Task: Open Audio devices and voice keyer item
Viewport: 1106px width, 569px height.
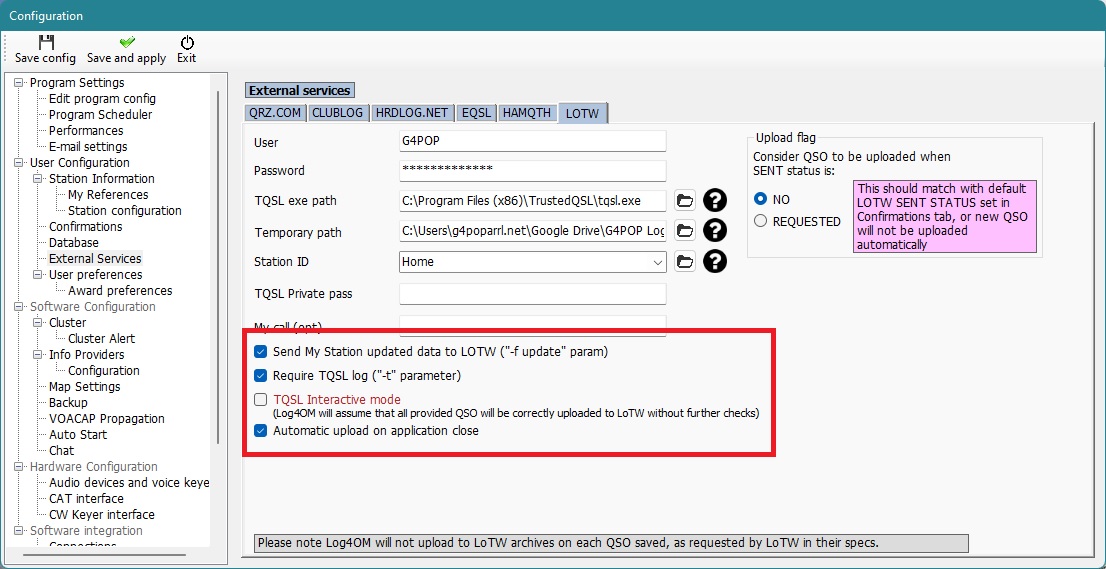Action: point(129,483)
